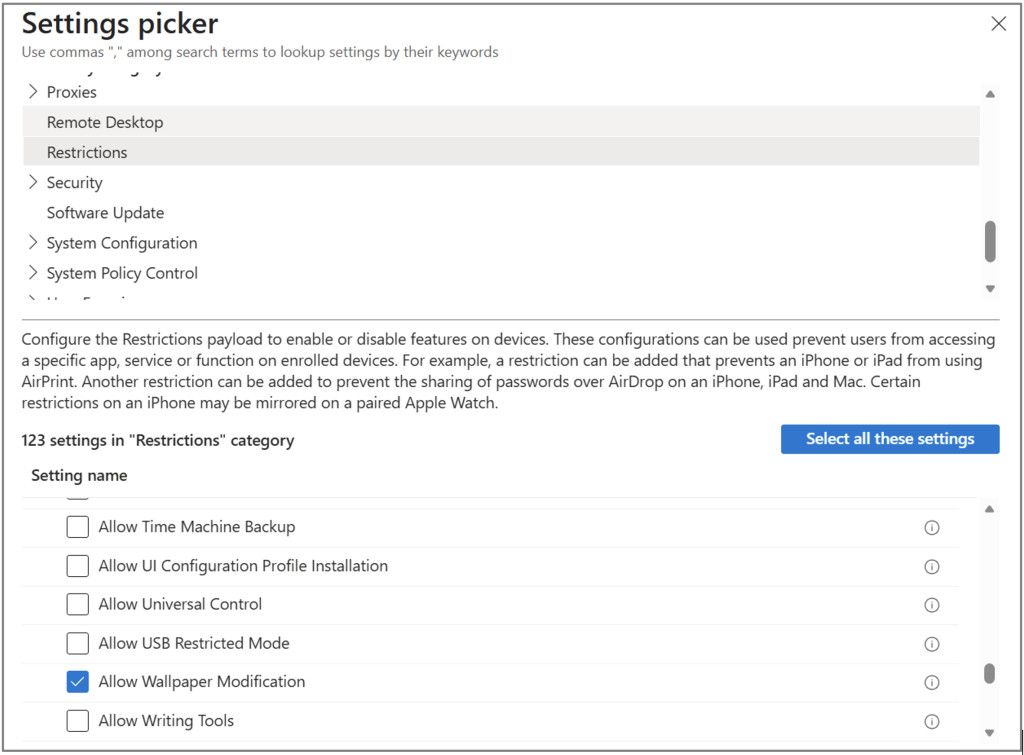The width and height of the screenshot is (1024, 755).
Task: Select the System Policy Control category label
Action: point(122,273)
